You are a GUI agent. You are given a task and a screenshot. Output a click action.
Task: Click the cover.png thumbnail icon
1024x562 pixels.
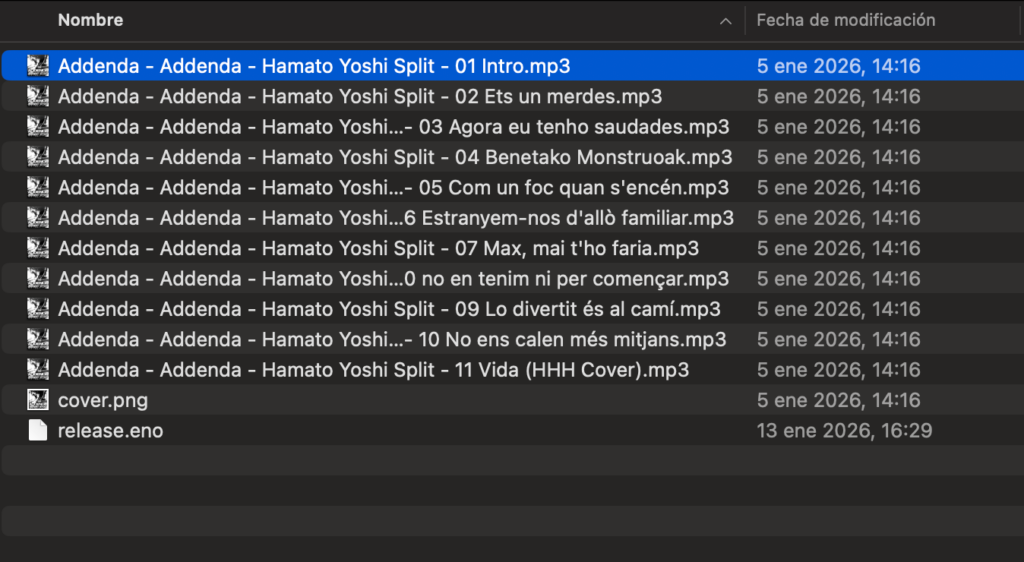[38, 400]
